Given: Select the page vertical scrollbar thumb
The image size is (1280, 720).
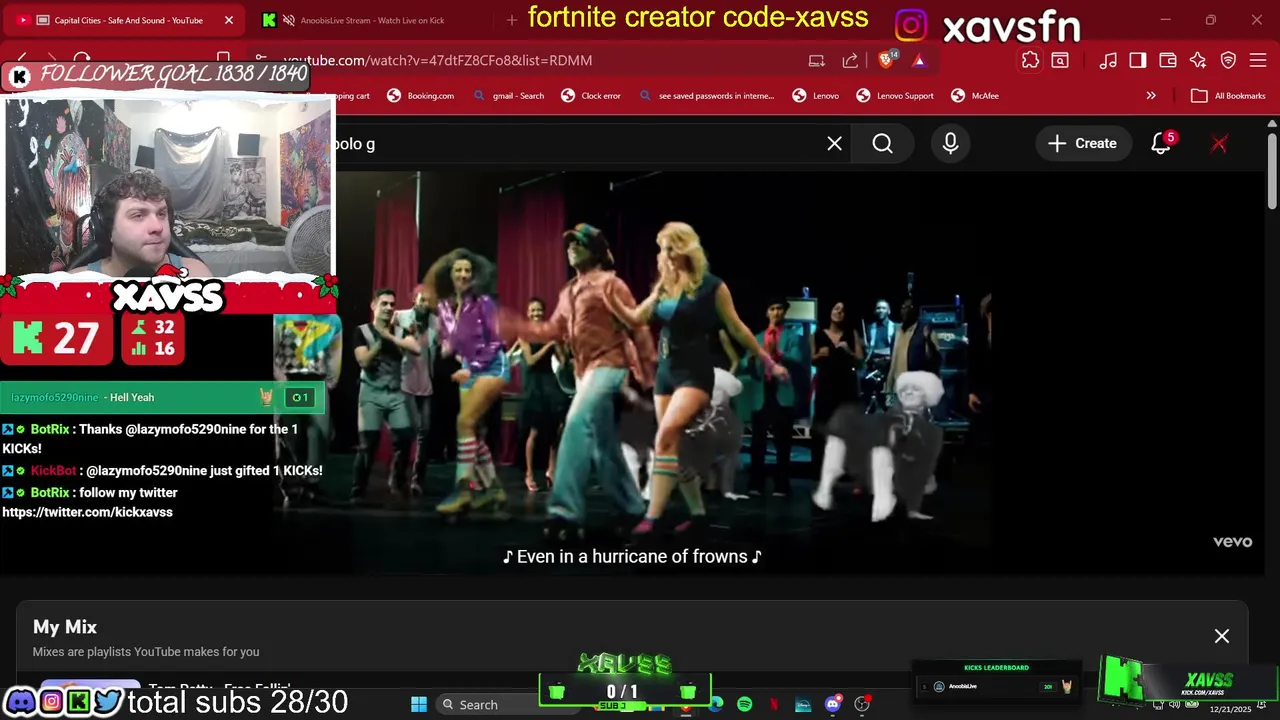Looking at the screenshot, I should tap(1271, 170).
